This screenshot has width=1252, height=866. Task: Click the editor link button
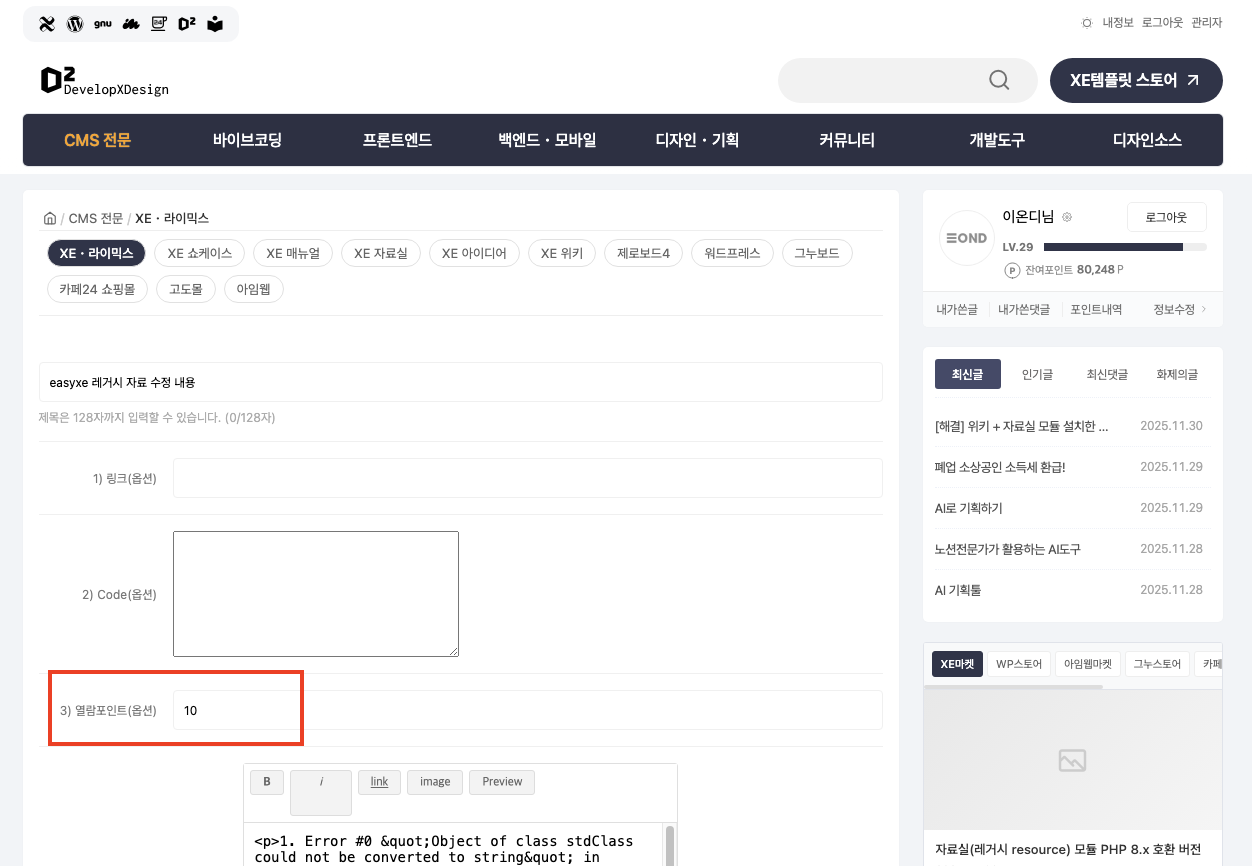(x=379, y=782)
